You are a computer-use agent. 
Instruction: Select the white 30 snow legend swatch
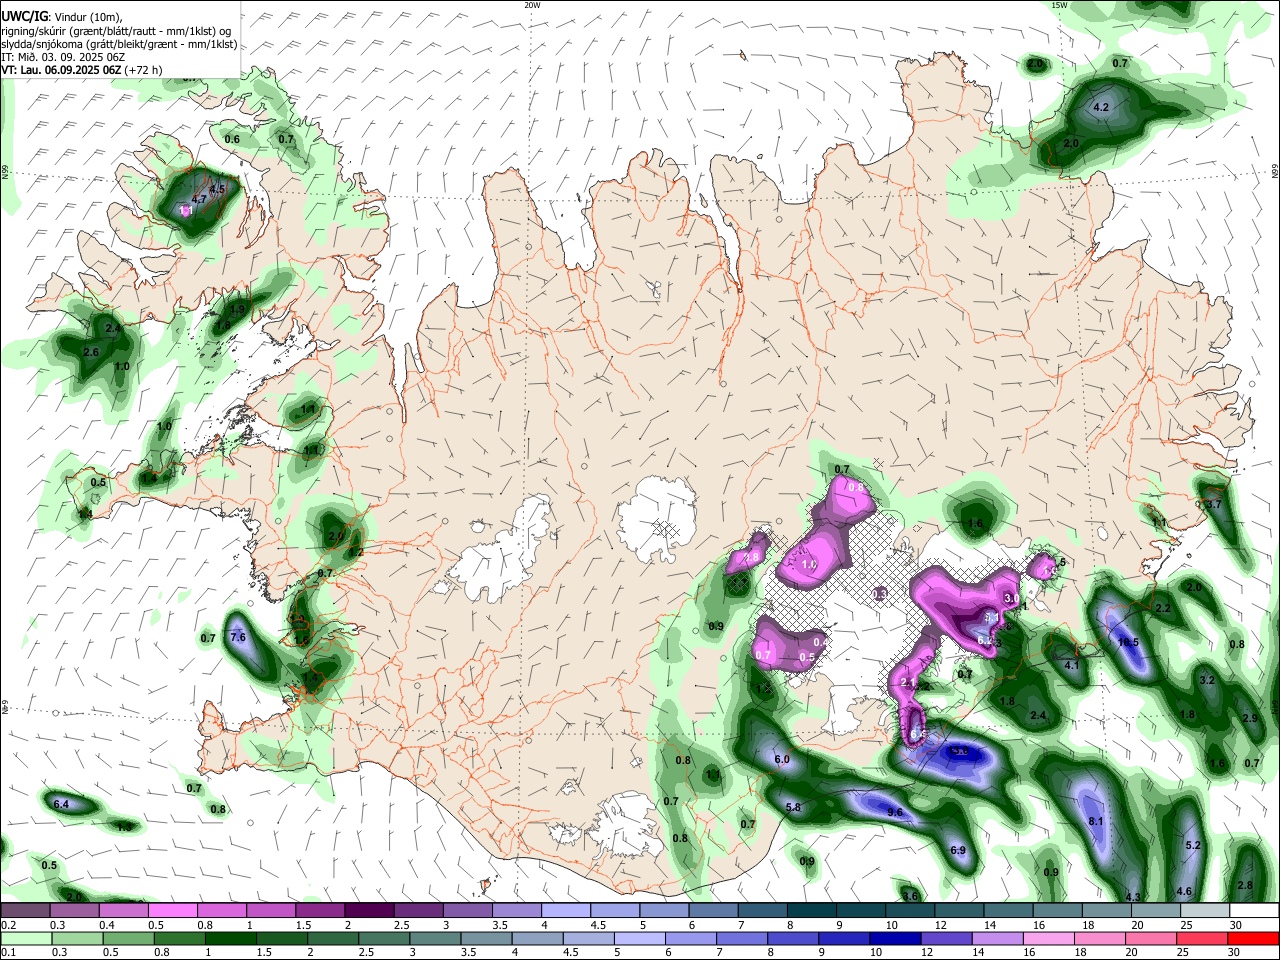pyautogui.click(x=1254, y=910)
